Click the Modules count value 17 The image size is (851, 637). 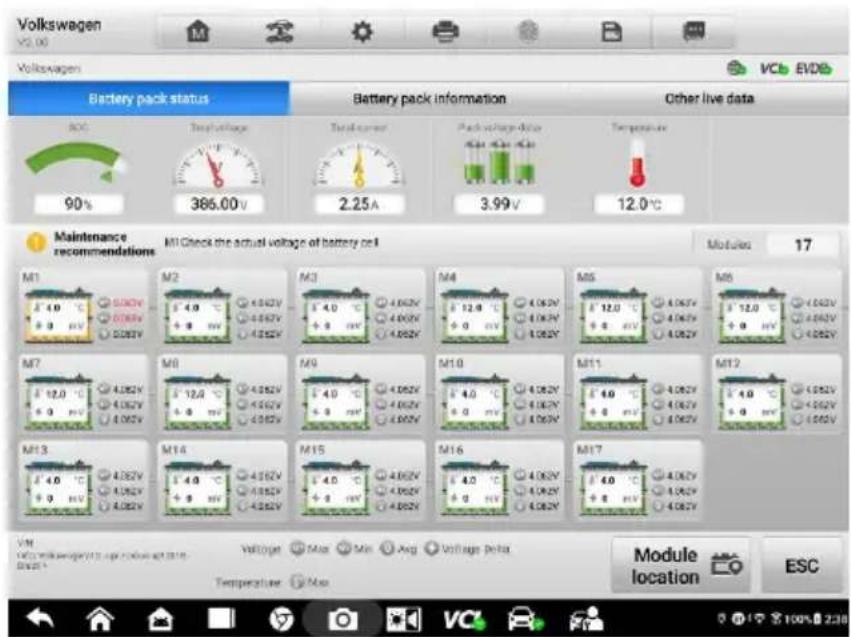click(x=803, y=245)
